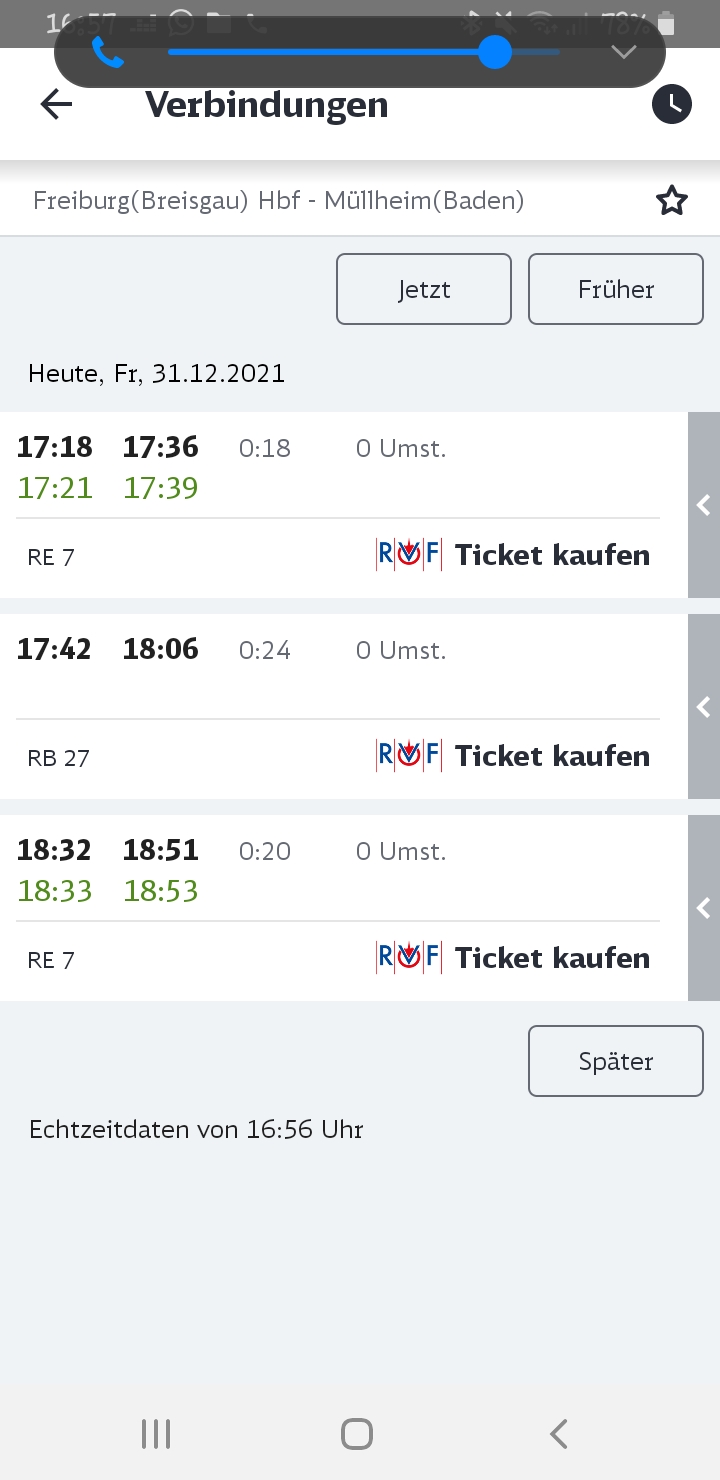Screen dimensions: 720x1480
Task: Expand side arrow for 18:32 RE 7 connection
Action: [704, 908]
